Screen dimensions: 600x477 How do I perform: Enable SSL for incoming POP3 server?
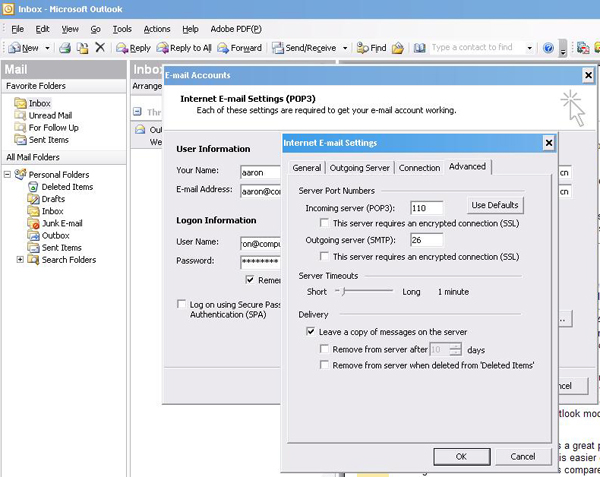[324, 223]
